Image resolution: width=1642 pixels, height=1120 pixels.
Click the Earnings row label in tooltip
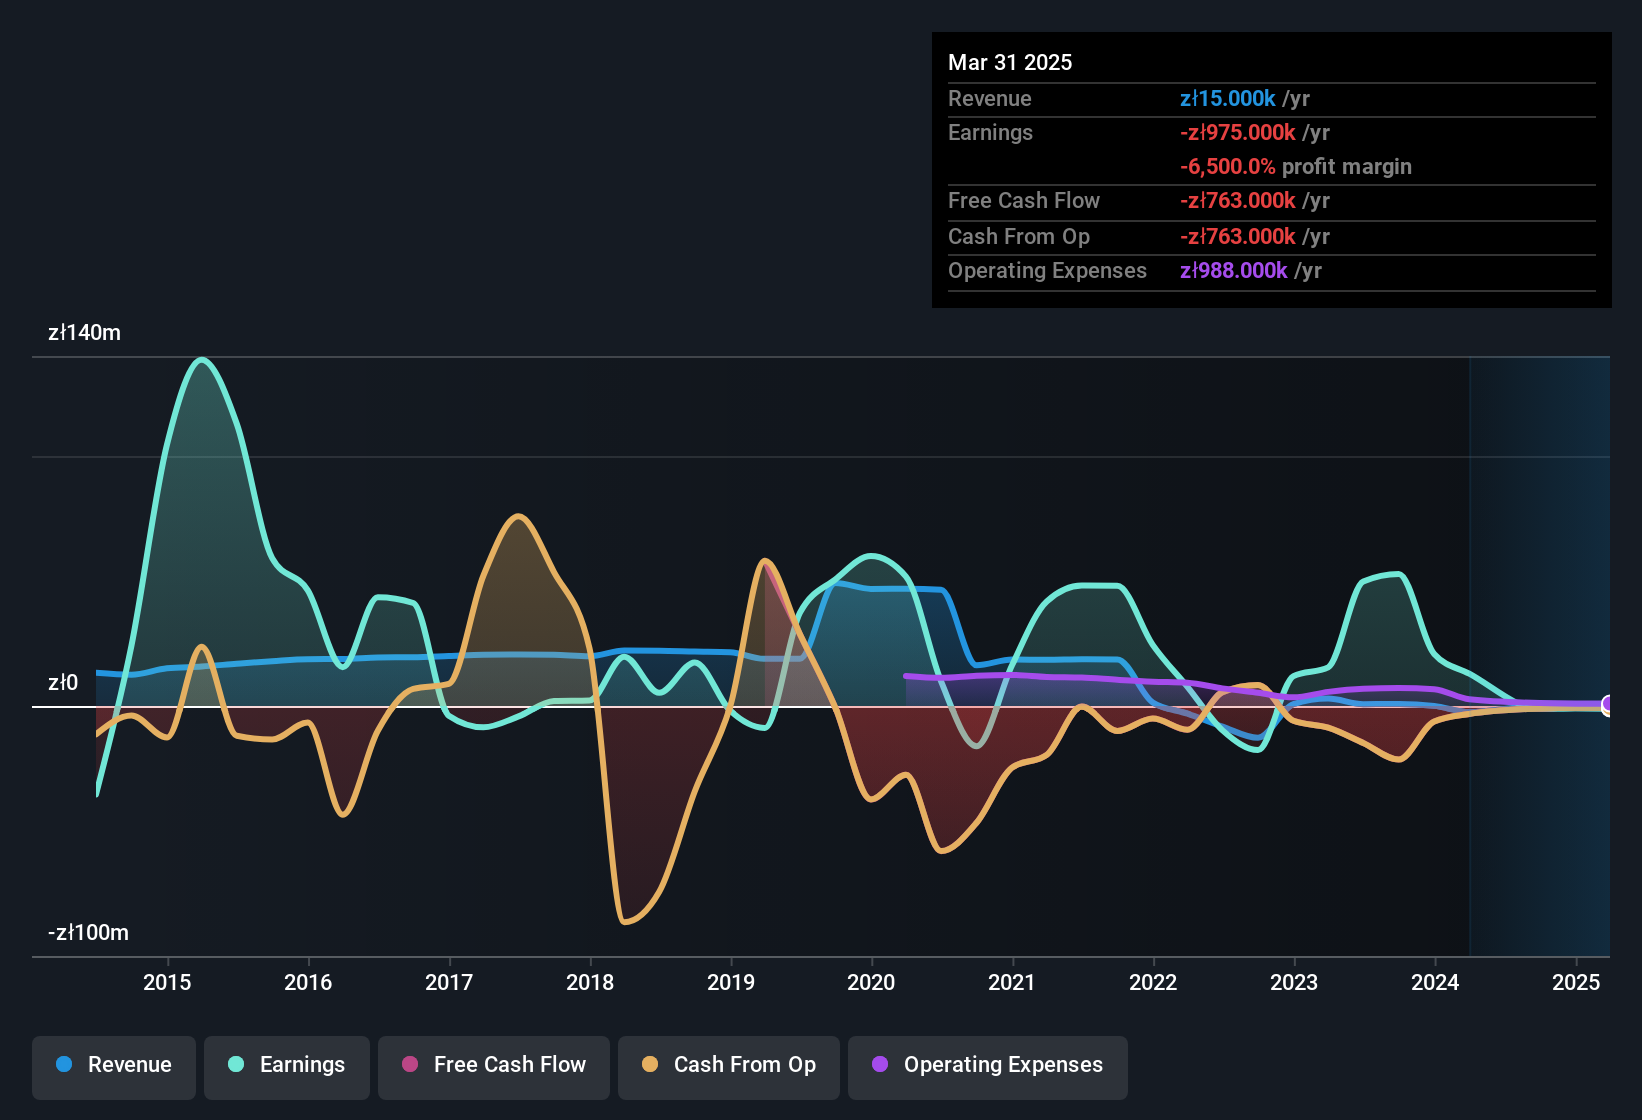click(x=990, y=132)
